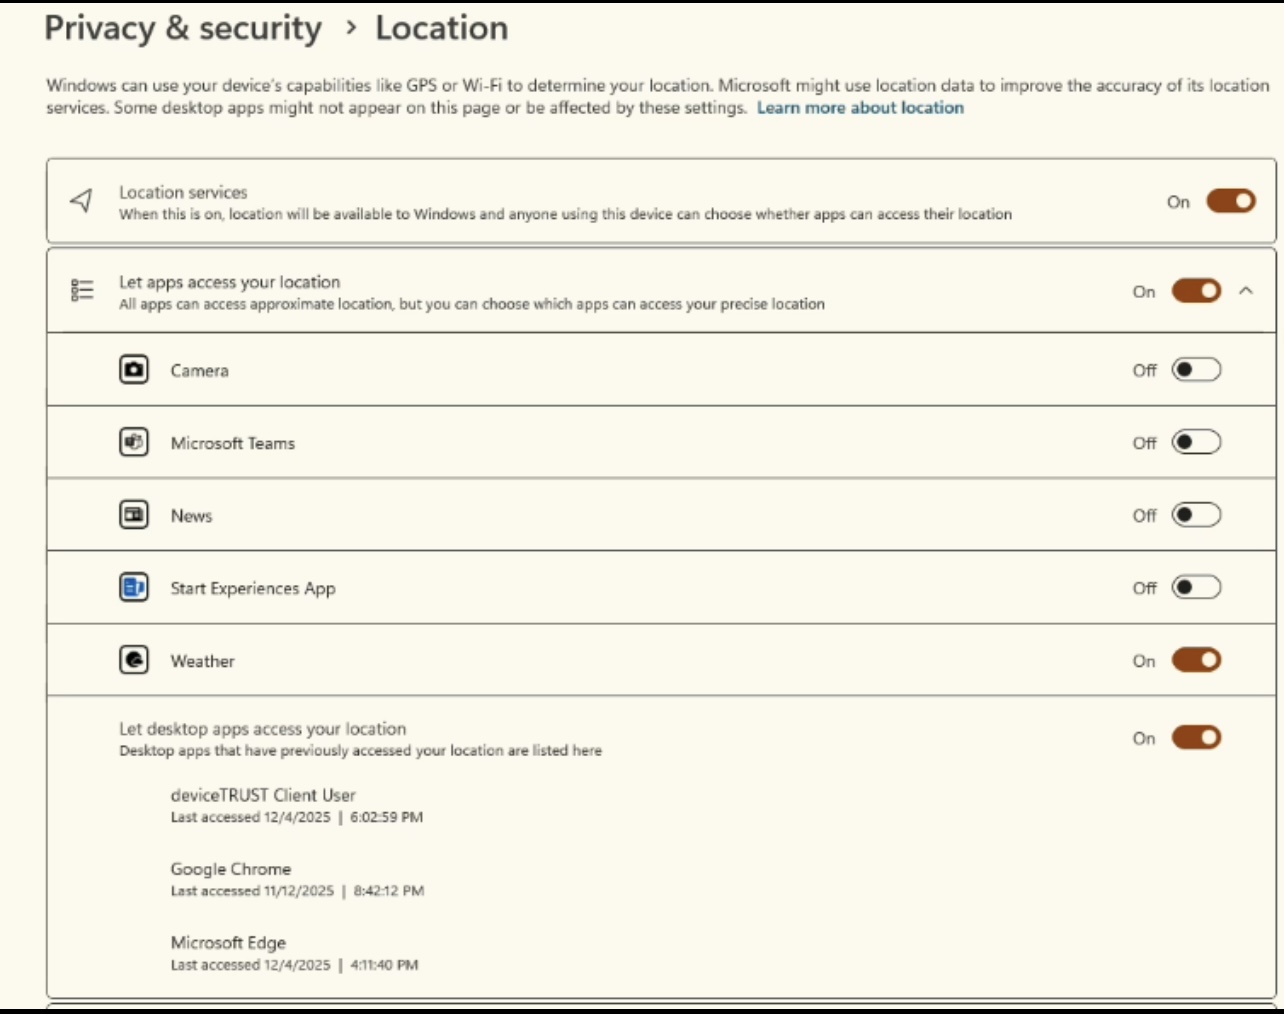1284x1014 pixels.
Task: Click the Camera app icon
Action: (134, 370)
